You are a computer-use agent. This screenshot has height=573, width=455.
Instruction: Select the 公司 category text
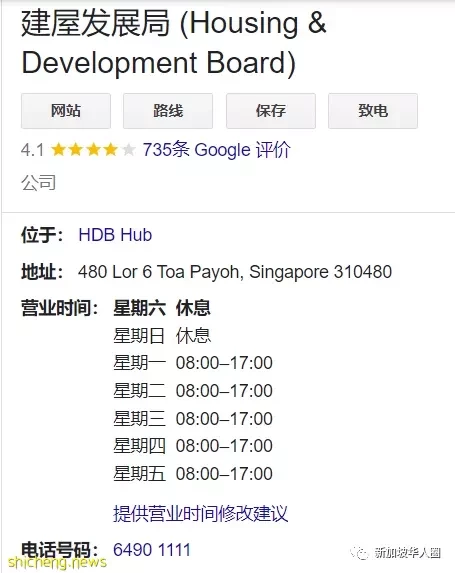(38, 182)
